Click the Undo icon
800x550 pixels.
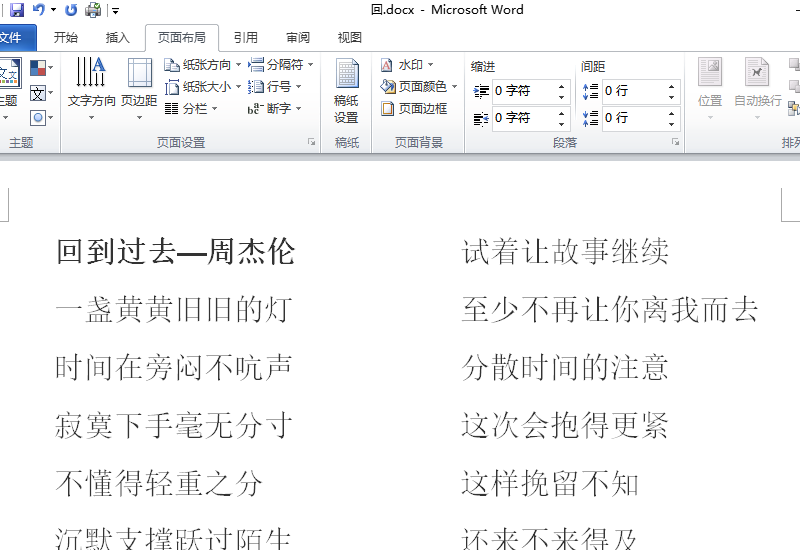point(38,10)
